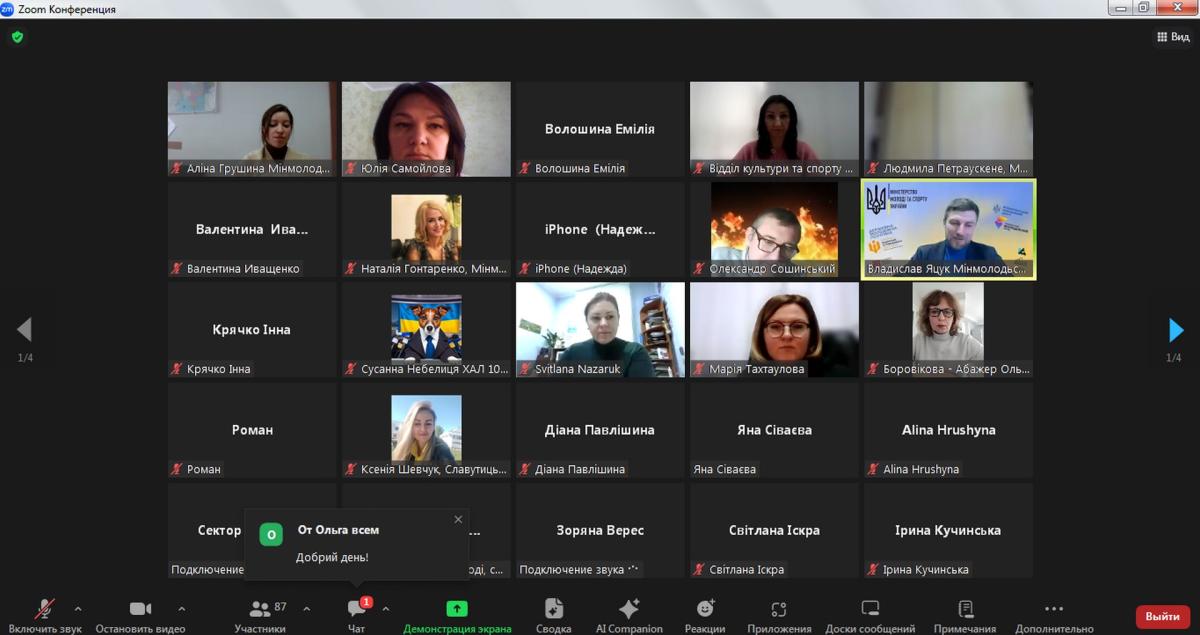Select Відділ культури та спорту video tile

[x=774, y=129]
